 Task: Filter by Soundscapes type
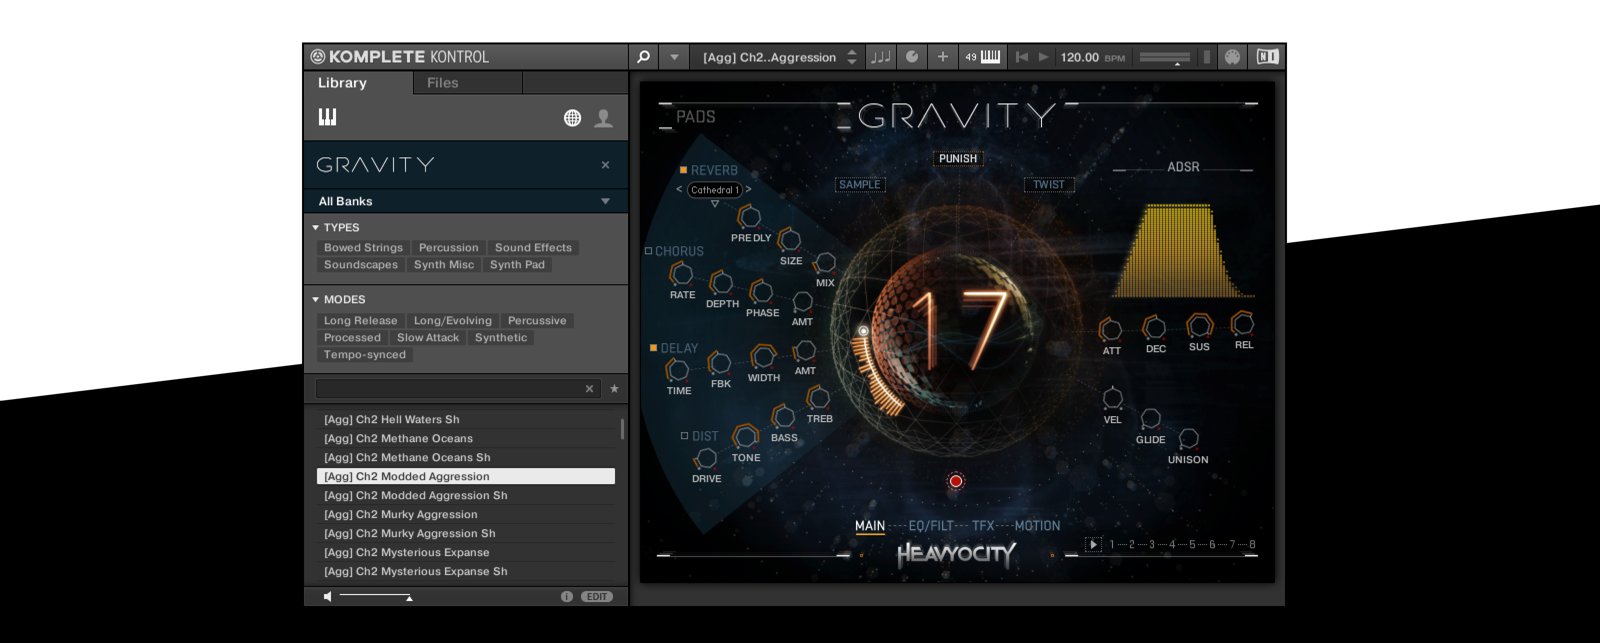coord(361,265)
